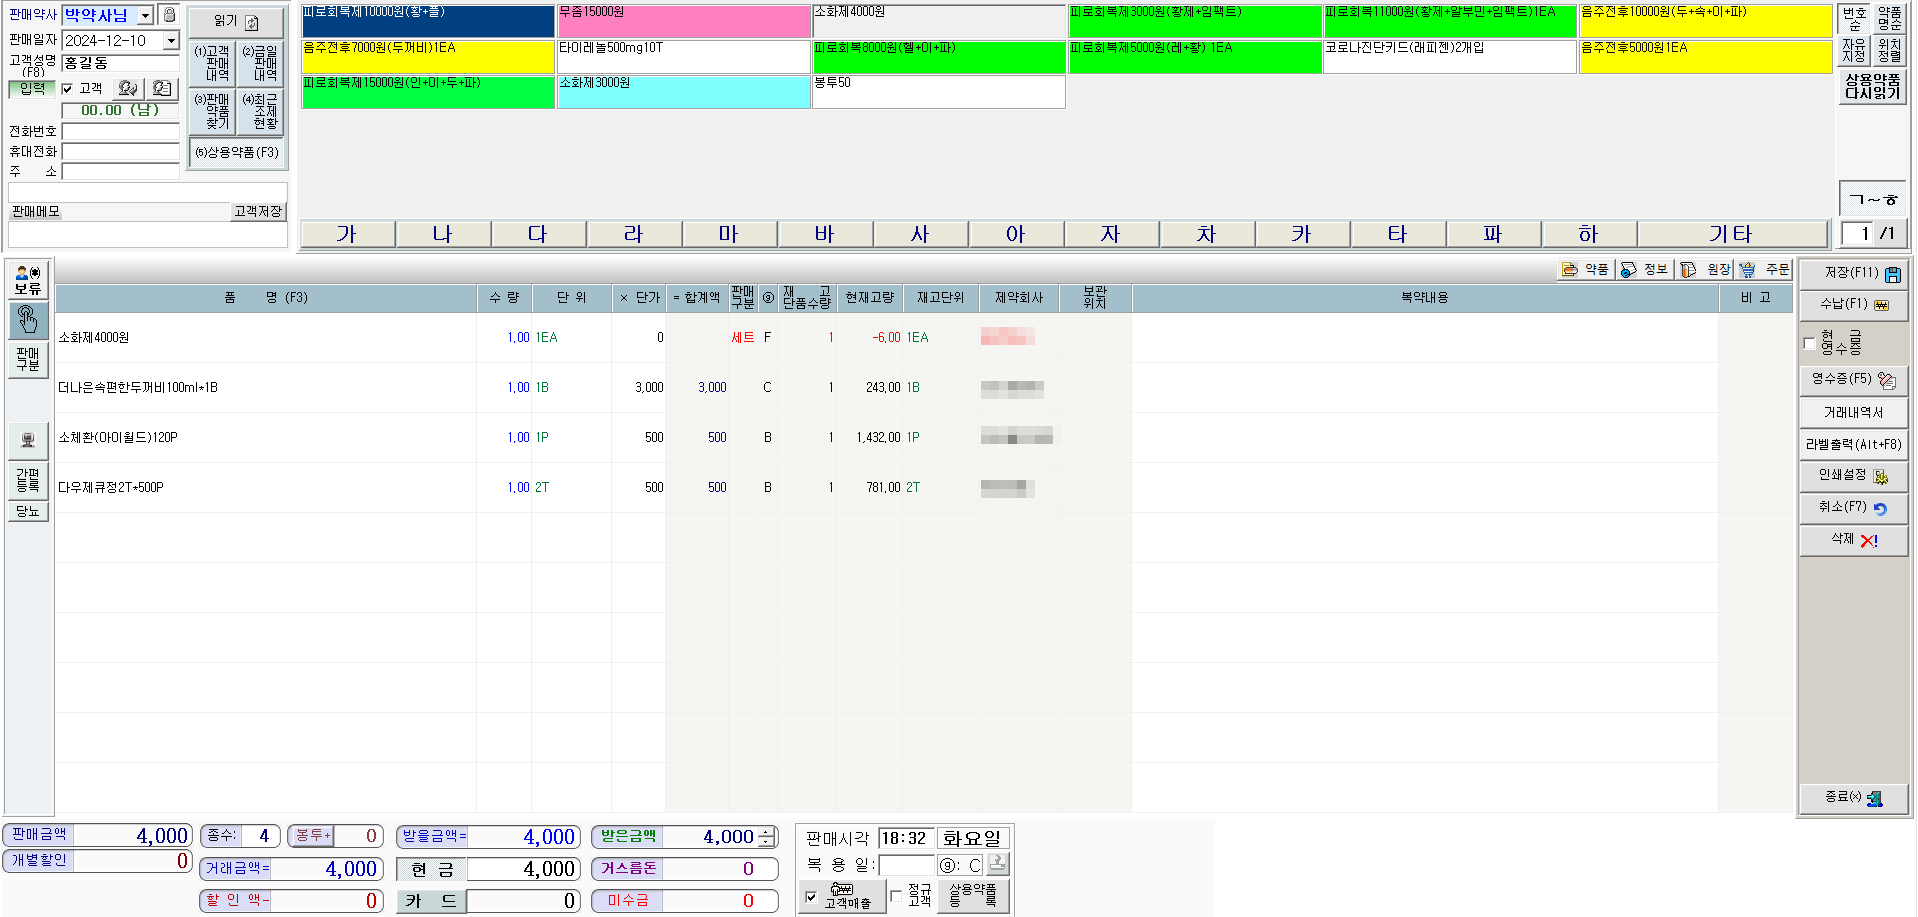This screenshot has height=917, width=1918.
Task: Select the 사 consonant tab
Action: 920,234
